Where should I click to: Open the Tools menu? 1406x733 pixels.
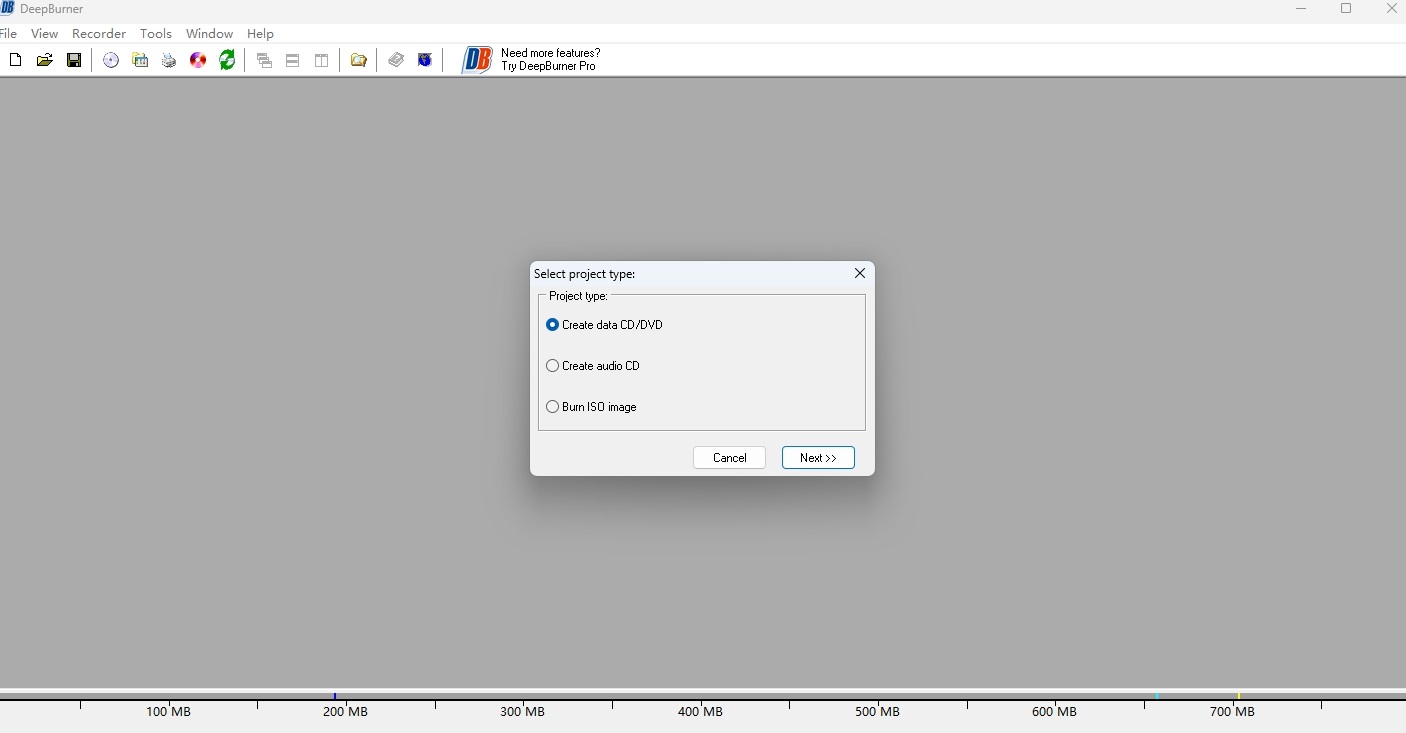pyautogui.click(x=155, y=34)
